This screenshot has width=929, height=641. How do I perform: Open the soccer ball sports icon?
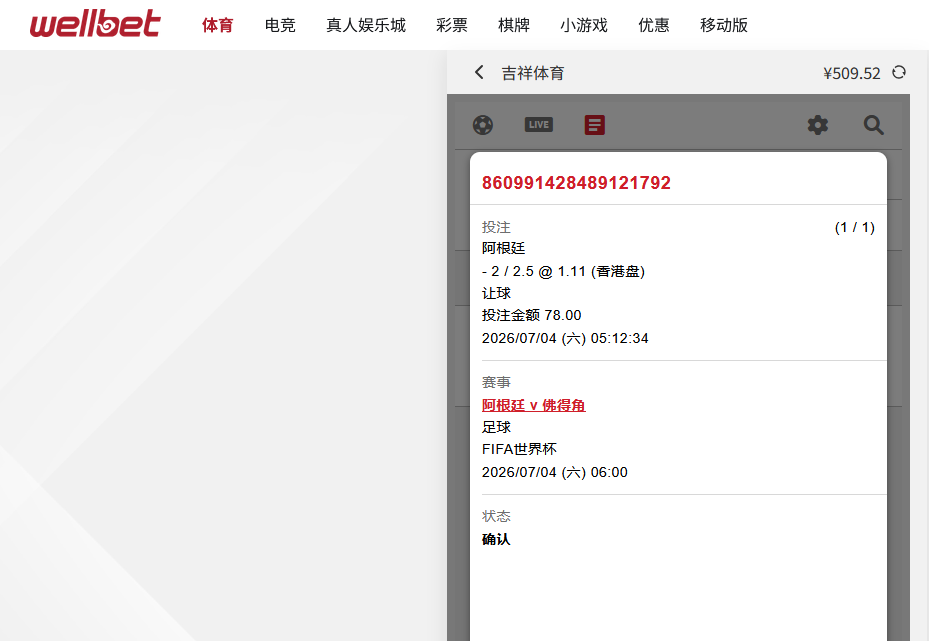(x=483, y=125)
